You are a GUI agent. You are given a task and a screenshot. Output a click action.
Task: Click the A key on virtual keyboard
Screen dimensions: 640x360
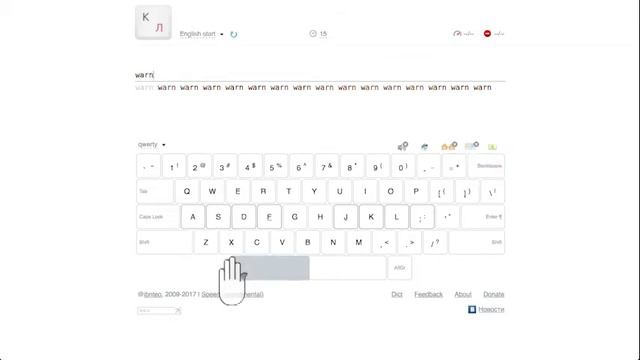193,217
